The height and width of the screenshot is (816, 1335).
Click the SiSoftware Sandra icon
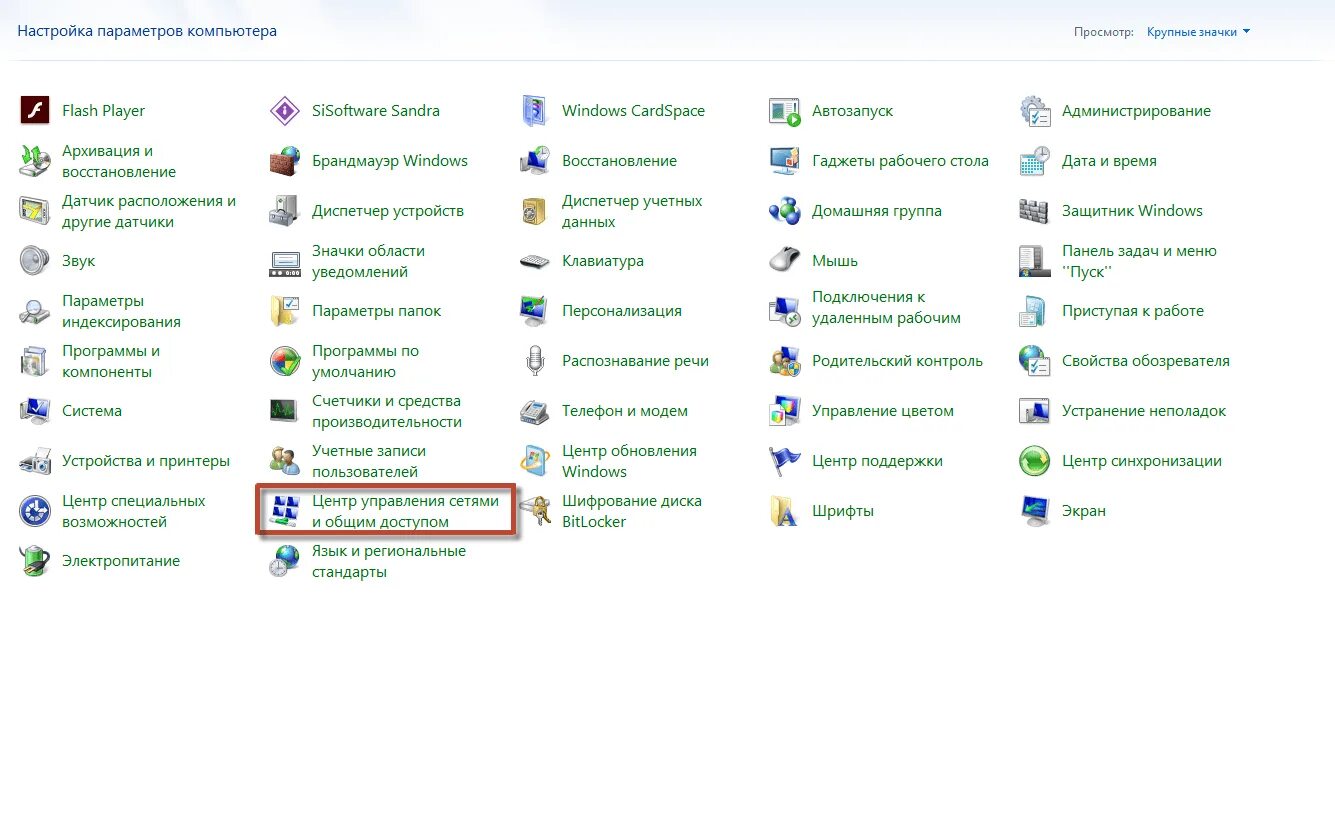pyautogui.click(x=285, y=110)
